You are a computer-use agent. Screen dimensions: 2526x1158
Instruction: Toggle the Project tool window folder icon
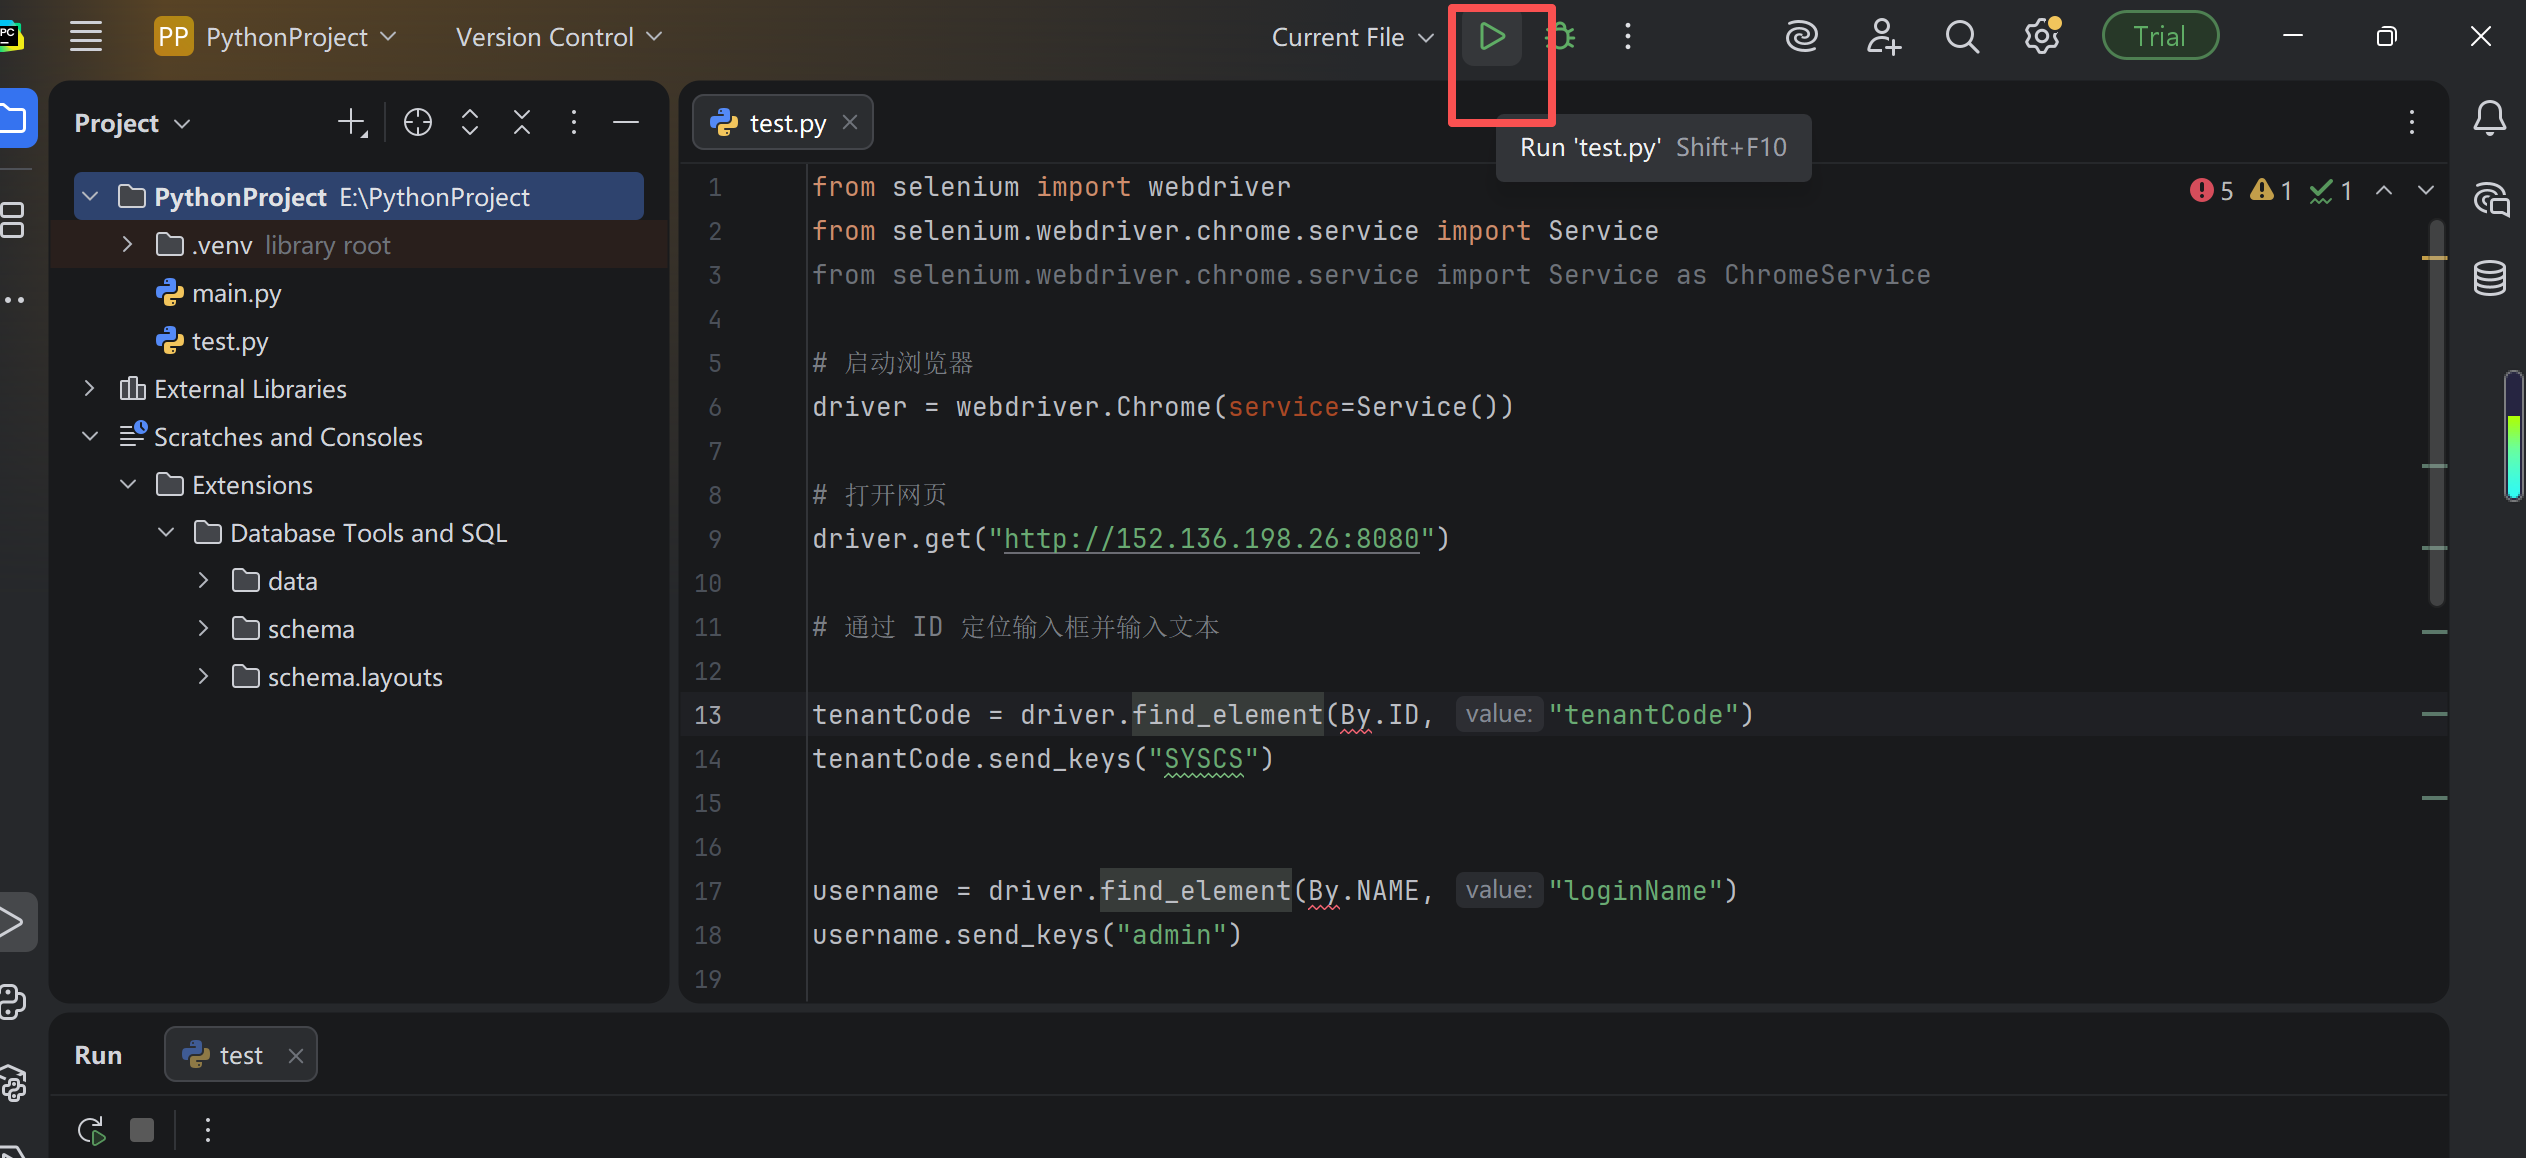click(x=14, y=118)
